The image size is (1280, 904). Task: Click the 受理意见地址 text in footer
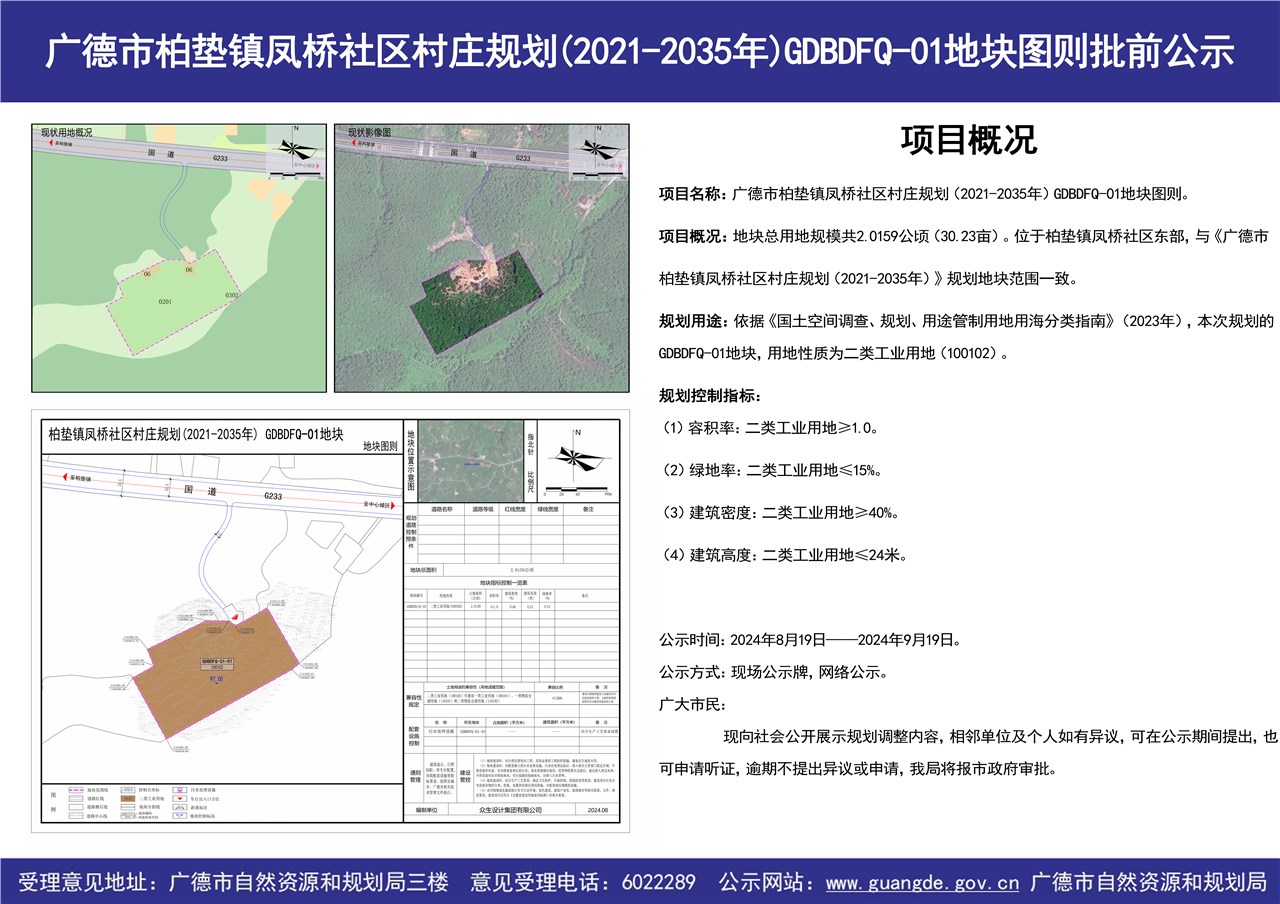pyautogui.click(x=235, y=883)
